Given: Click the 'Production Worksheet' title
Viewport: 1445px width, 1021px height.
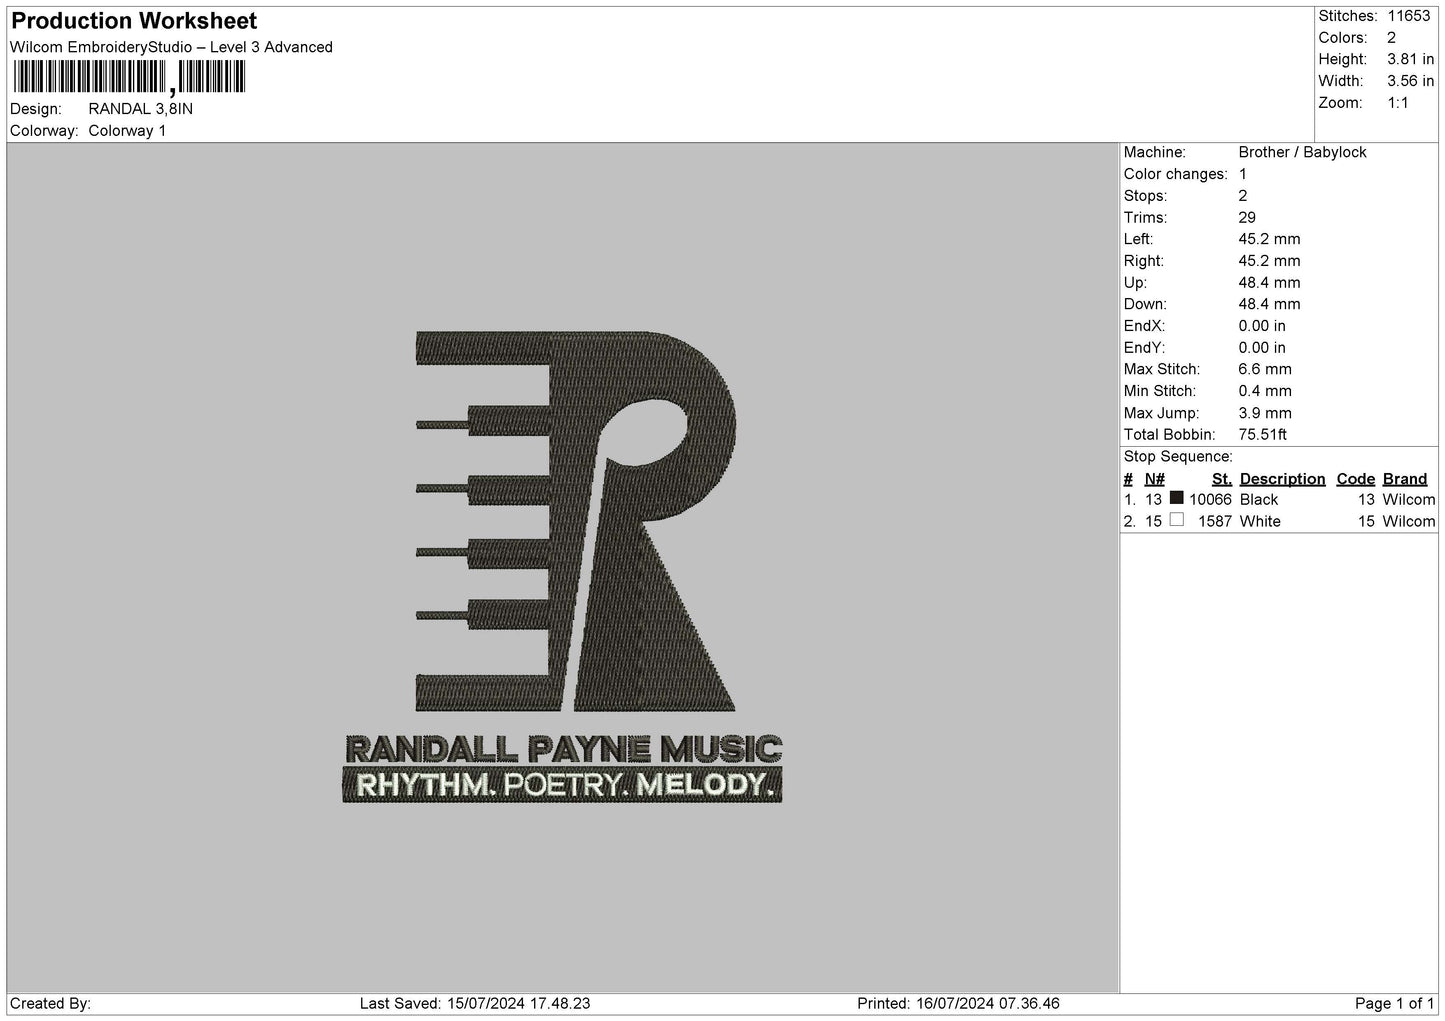Looking at the screenshot, I should (134, 21).
